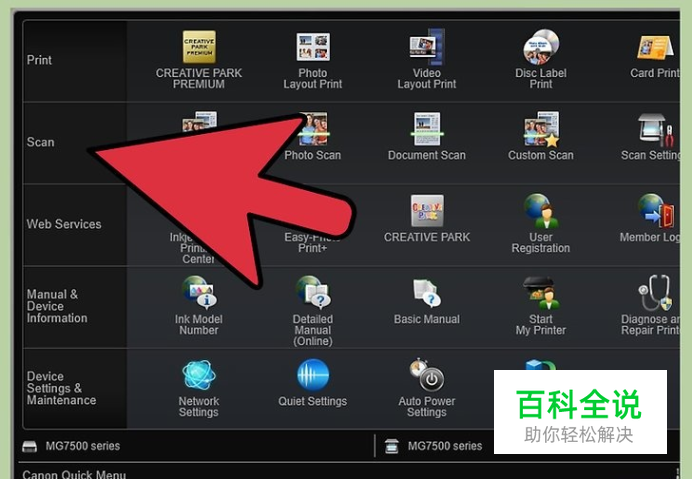The width and height of the screenshot is (692, 479).
Task: Open Custom Scan
Action: 541,129
